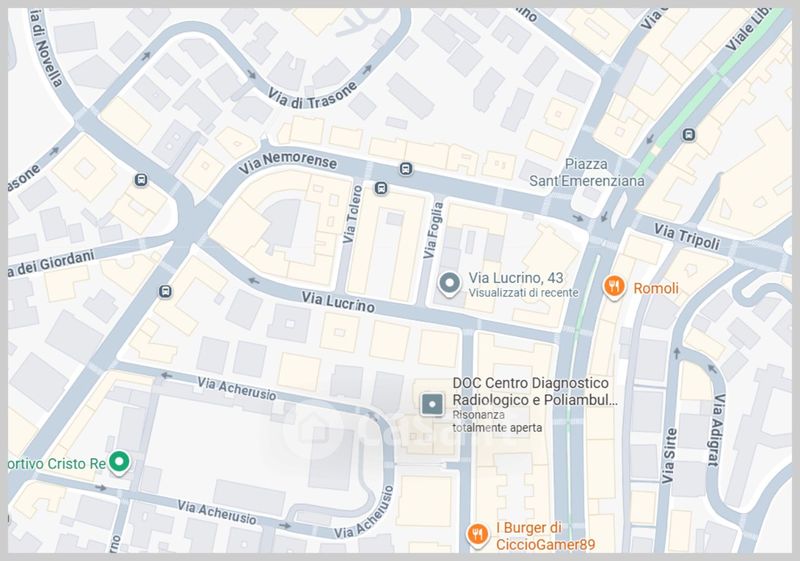Open the I Burger di CiccioGamer89 marker
The height and width of the screenshot is (561, 800).
coord(478,535)
